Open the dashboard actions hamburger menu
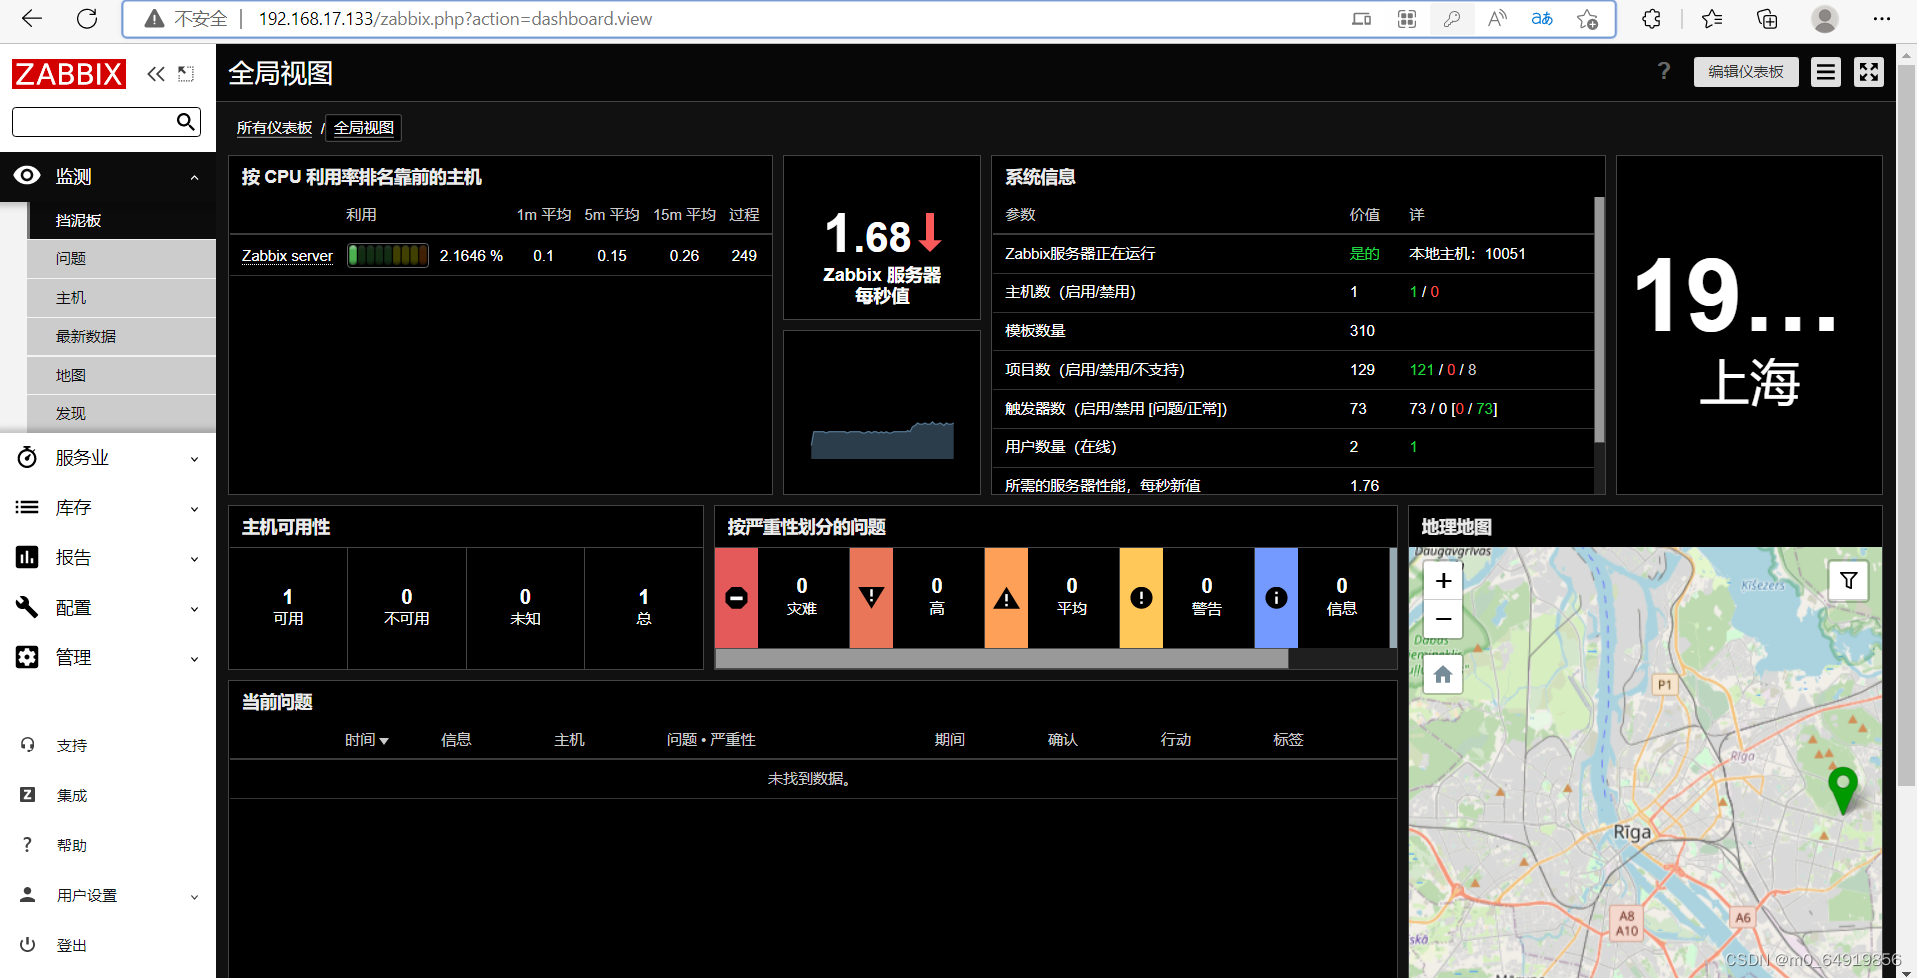The image size is (1917, 978). (1826, 72)
